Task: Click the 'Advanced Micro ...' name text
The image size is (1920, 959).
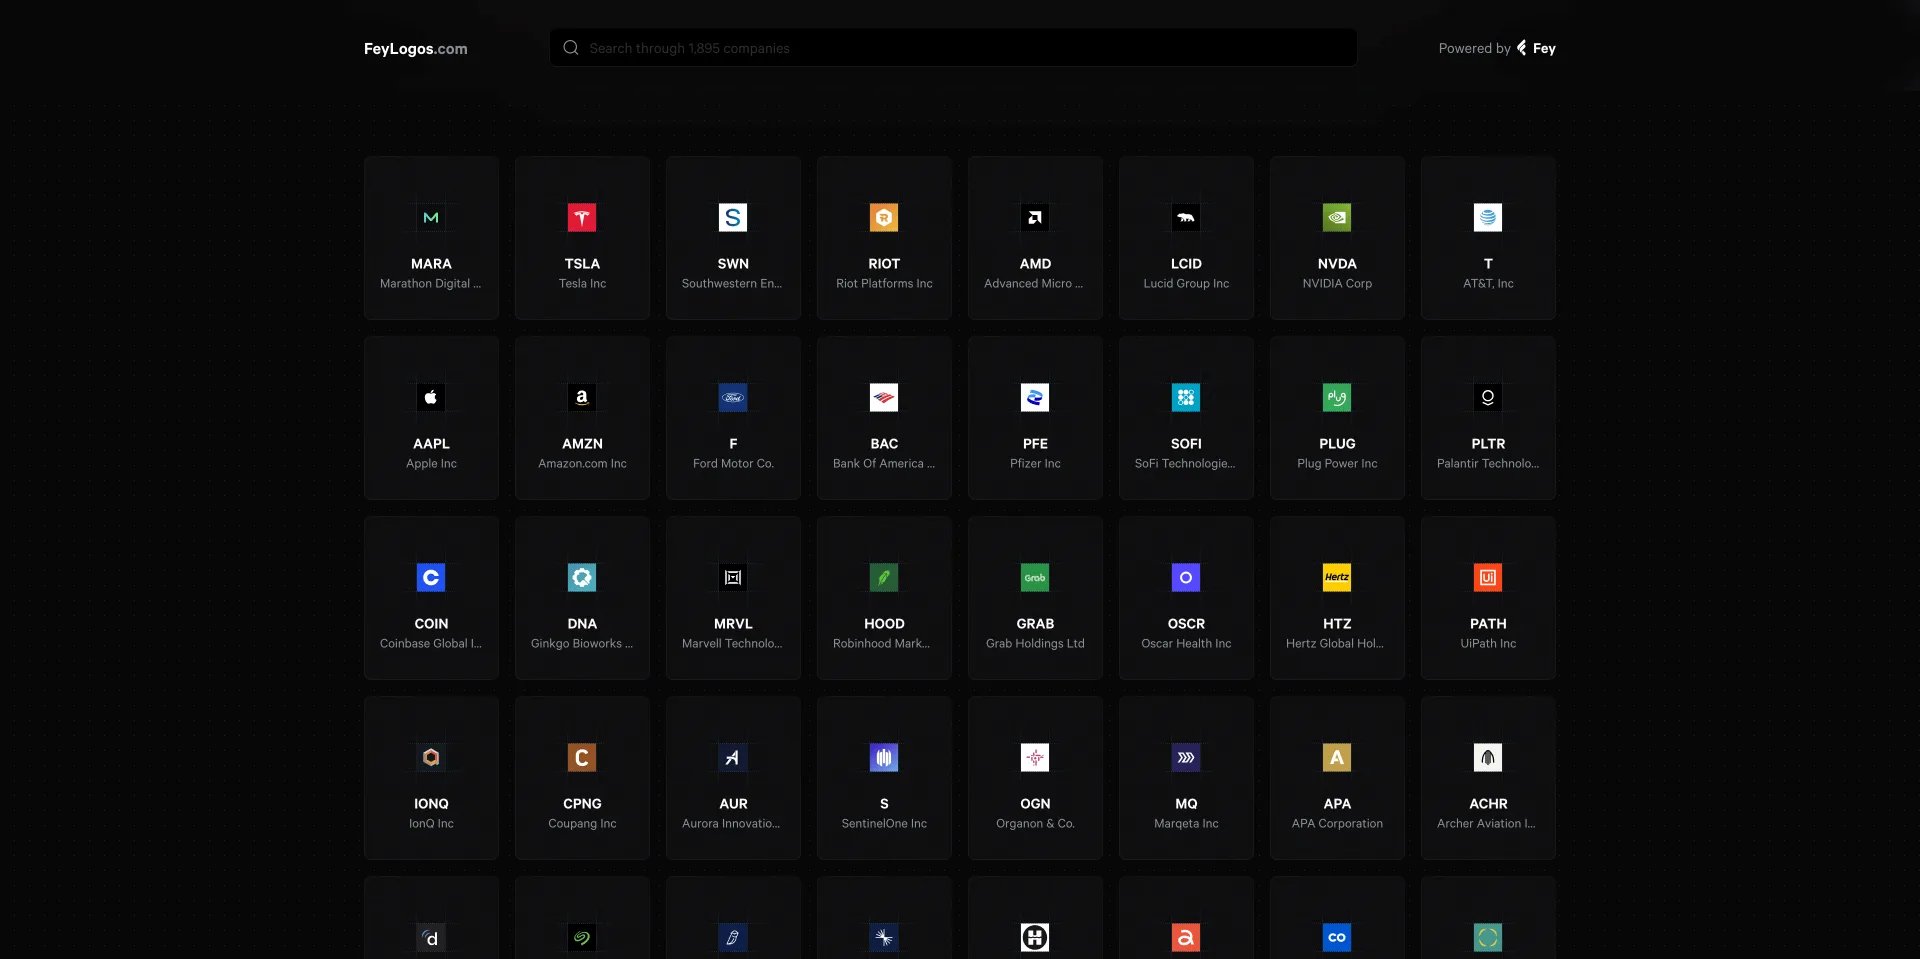Action: click(x=1033, y=284)
